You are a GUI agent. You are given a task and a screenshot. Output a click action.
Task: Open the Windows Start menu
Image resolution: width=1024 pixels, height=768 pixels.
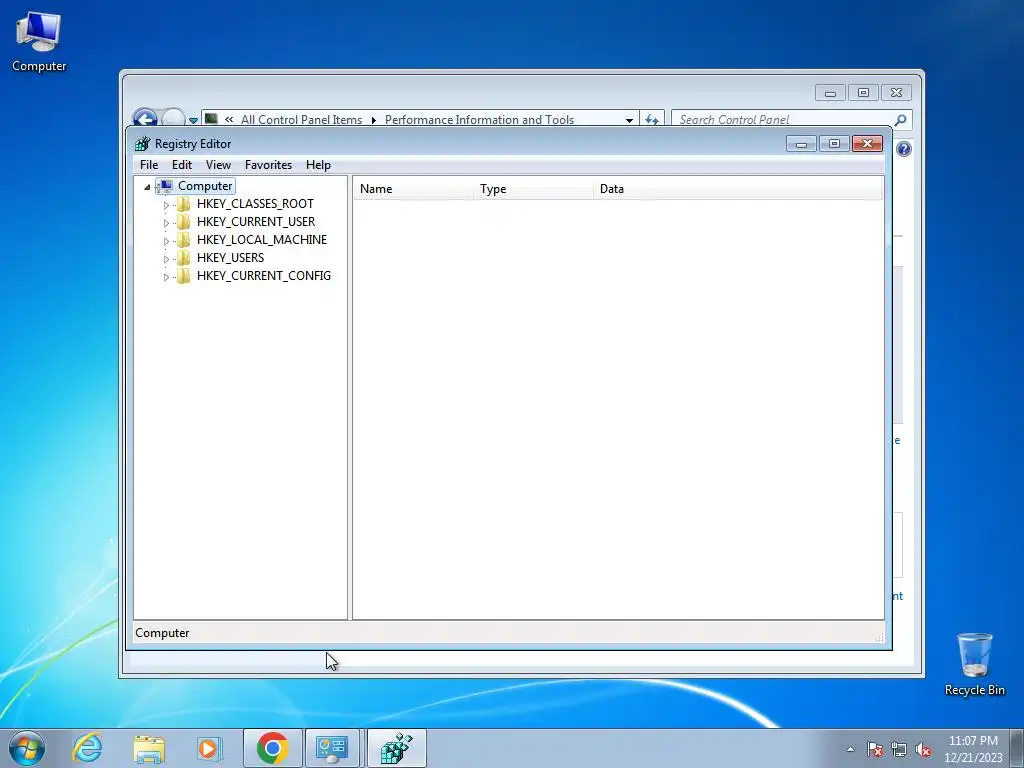[x=27, y=748]
